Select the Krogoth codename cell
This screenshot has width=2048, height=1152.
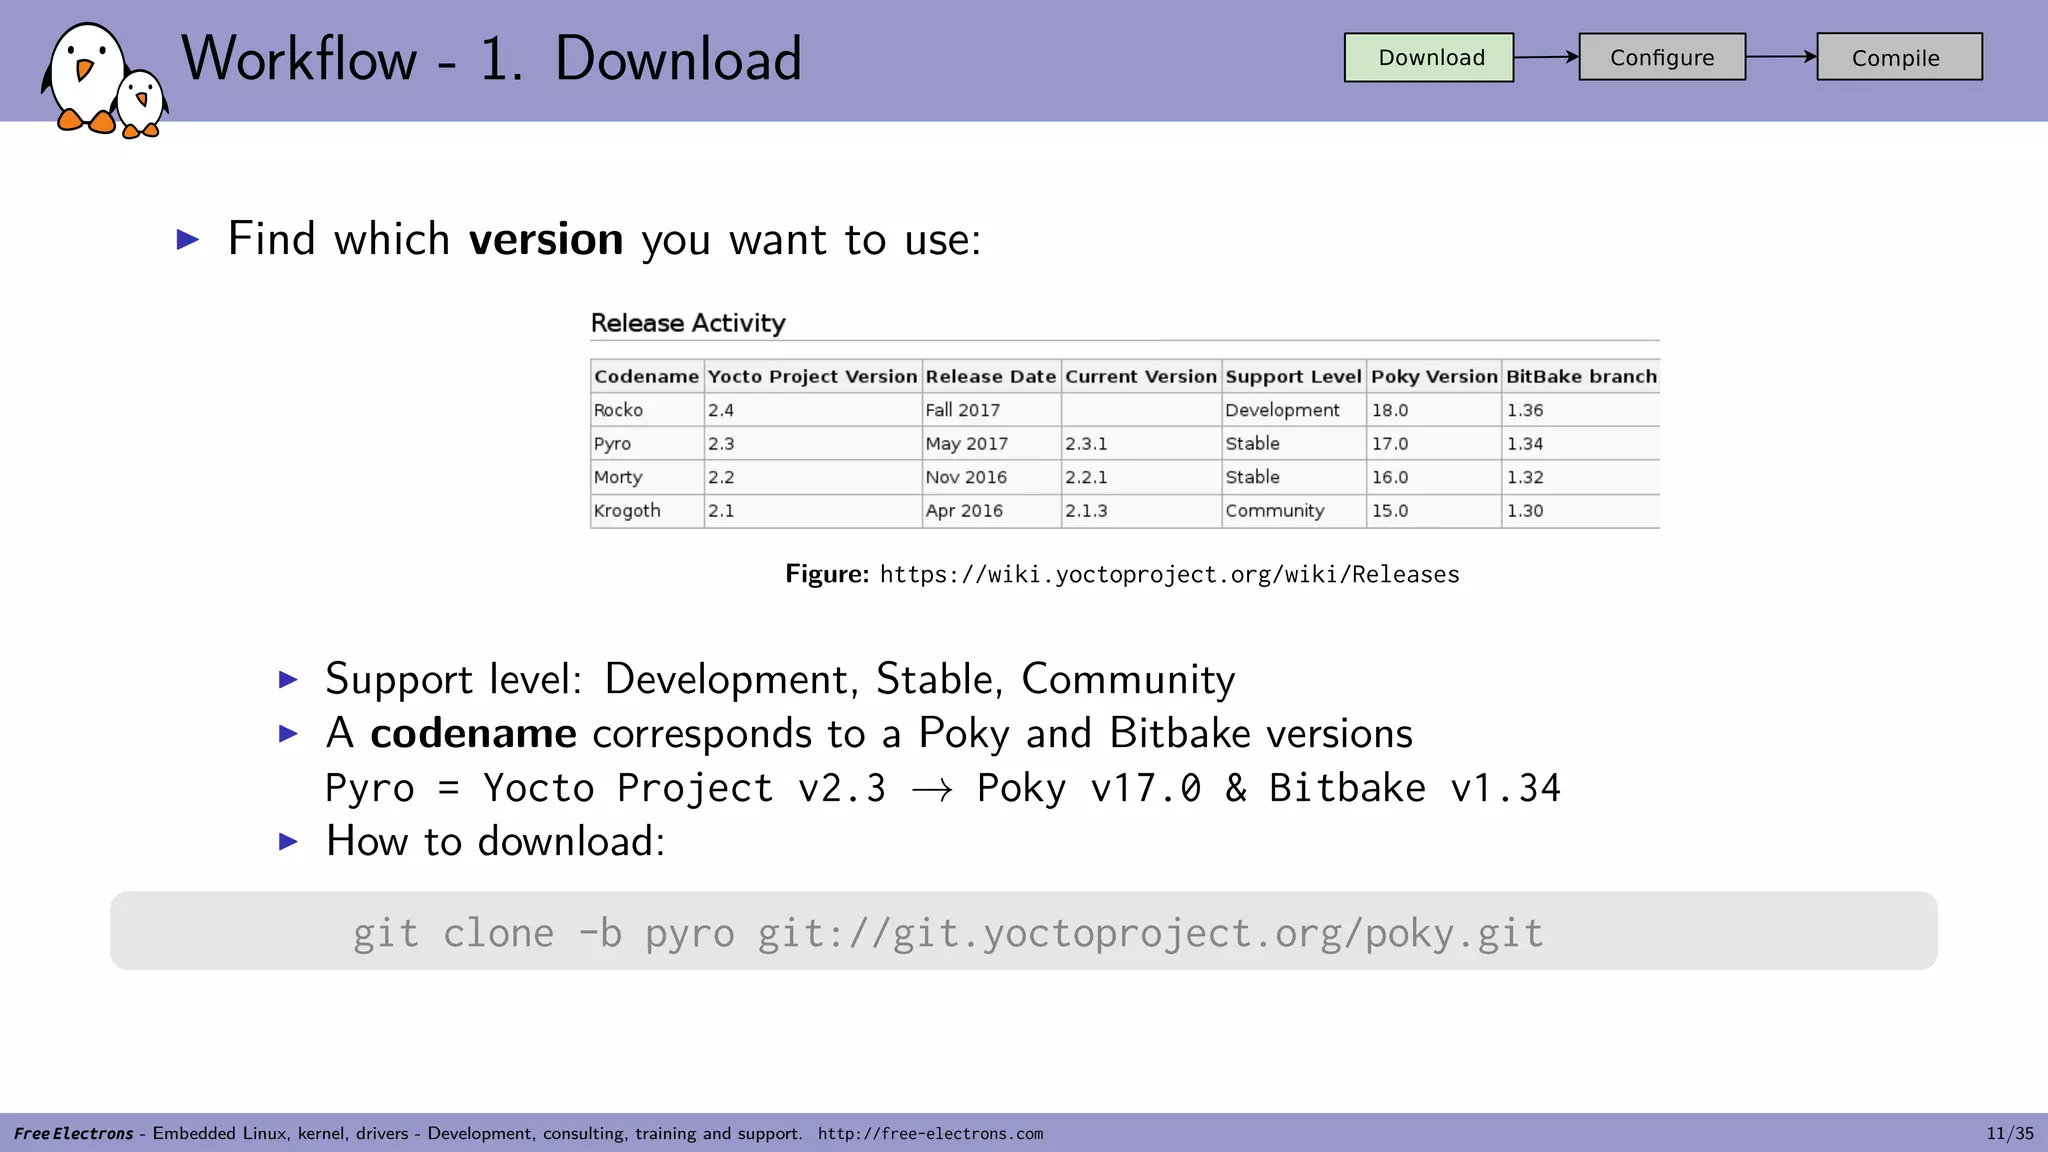pyautogui.click(x=646, y=511)
